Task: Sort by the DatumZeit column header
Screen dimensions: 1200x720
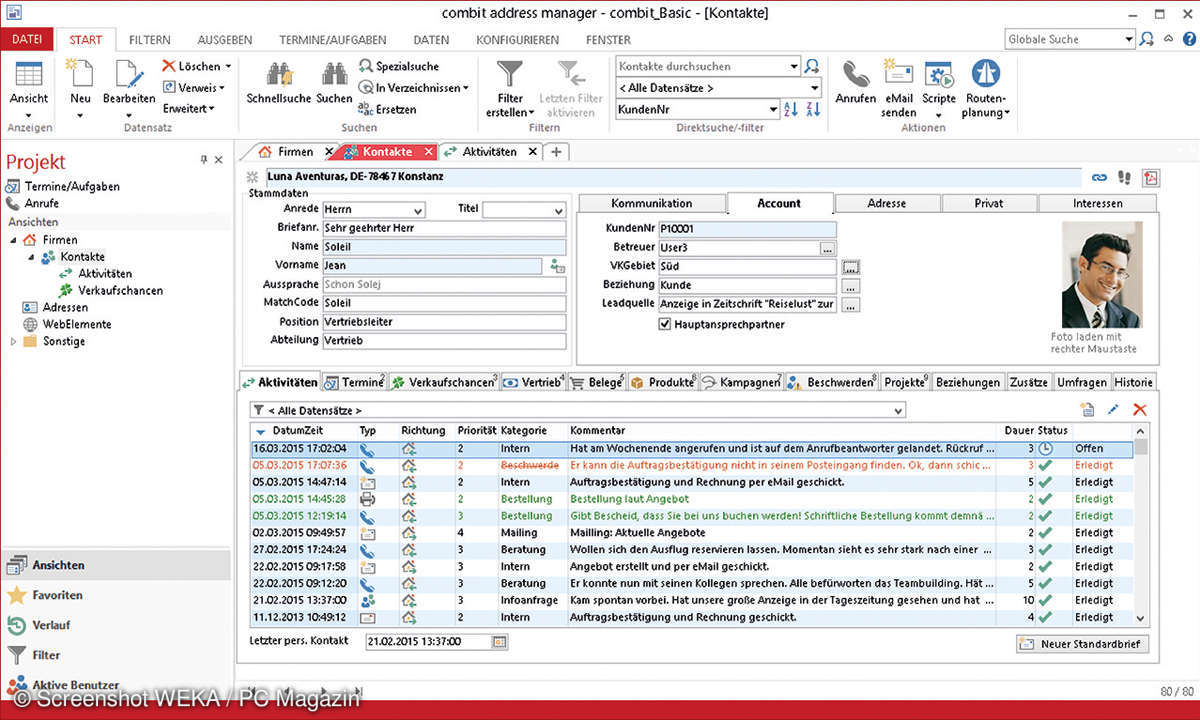Action: [x=296, y=430]
